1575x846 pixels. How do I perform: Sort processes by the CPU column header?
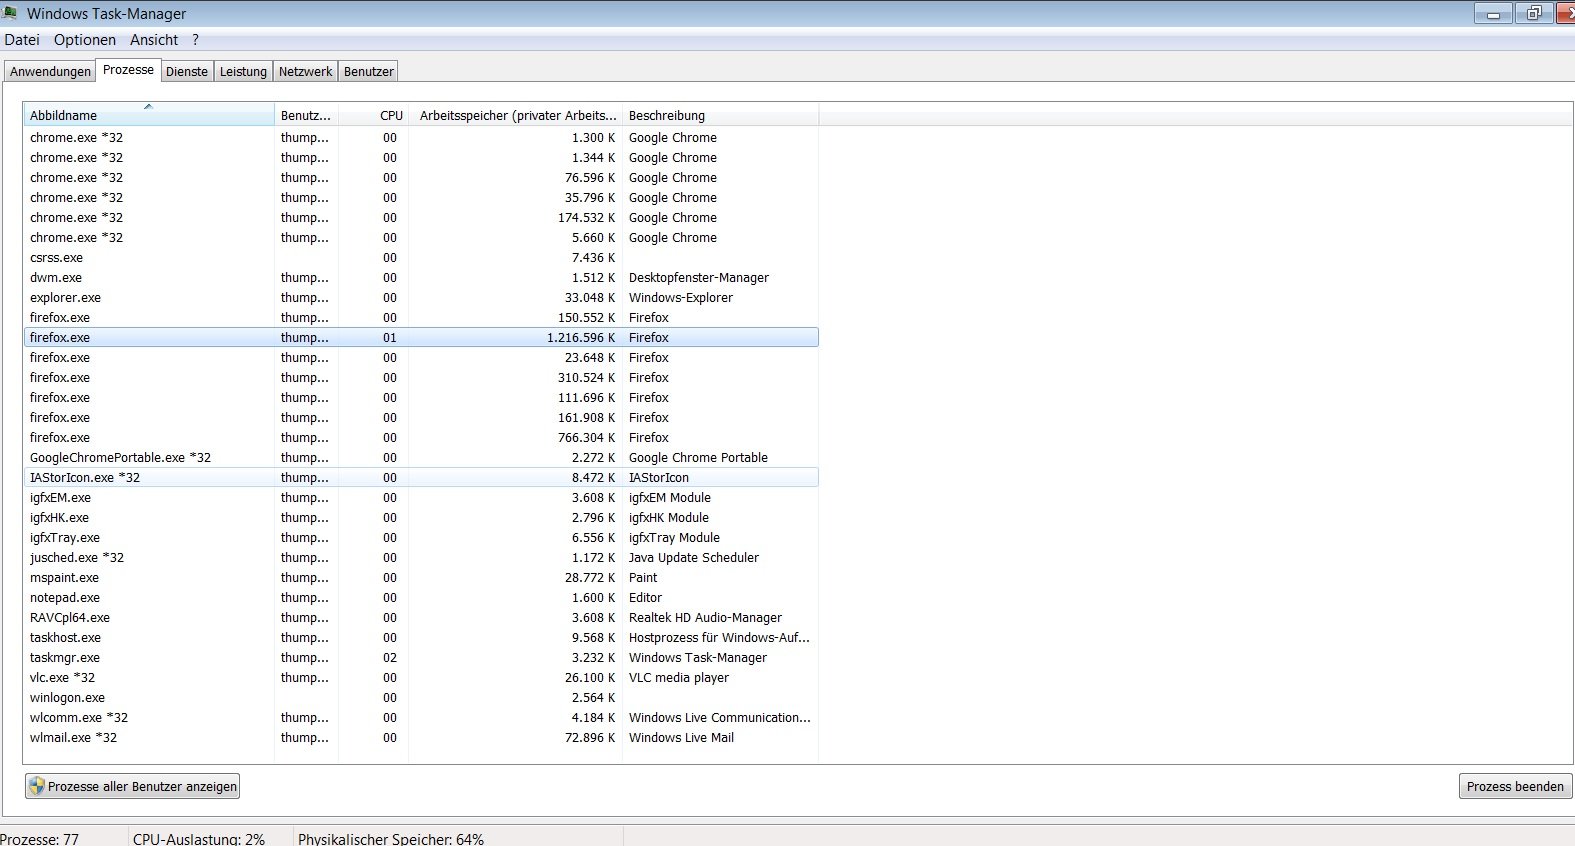391,115
